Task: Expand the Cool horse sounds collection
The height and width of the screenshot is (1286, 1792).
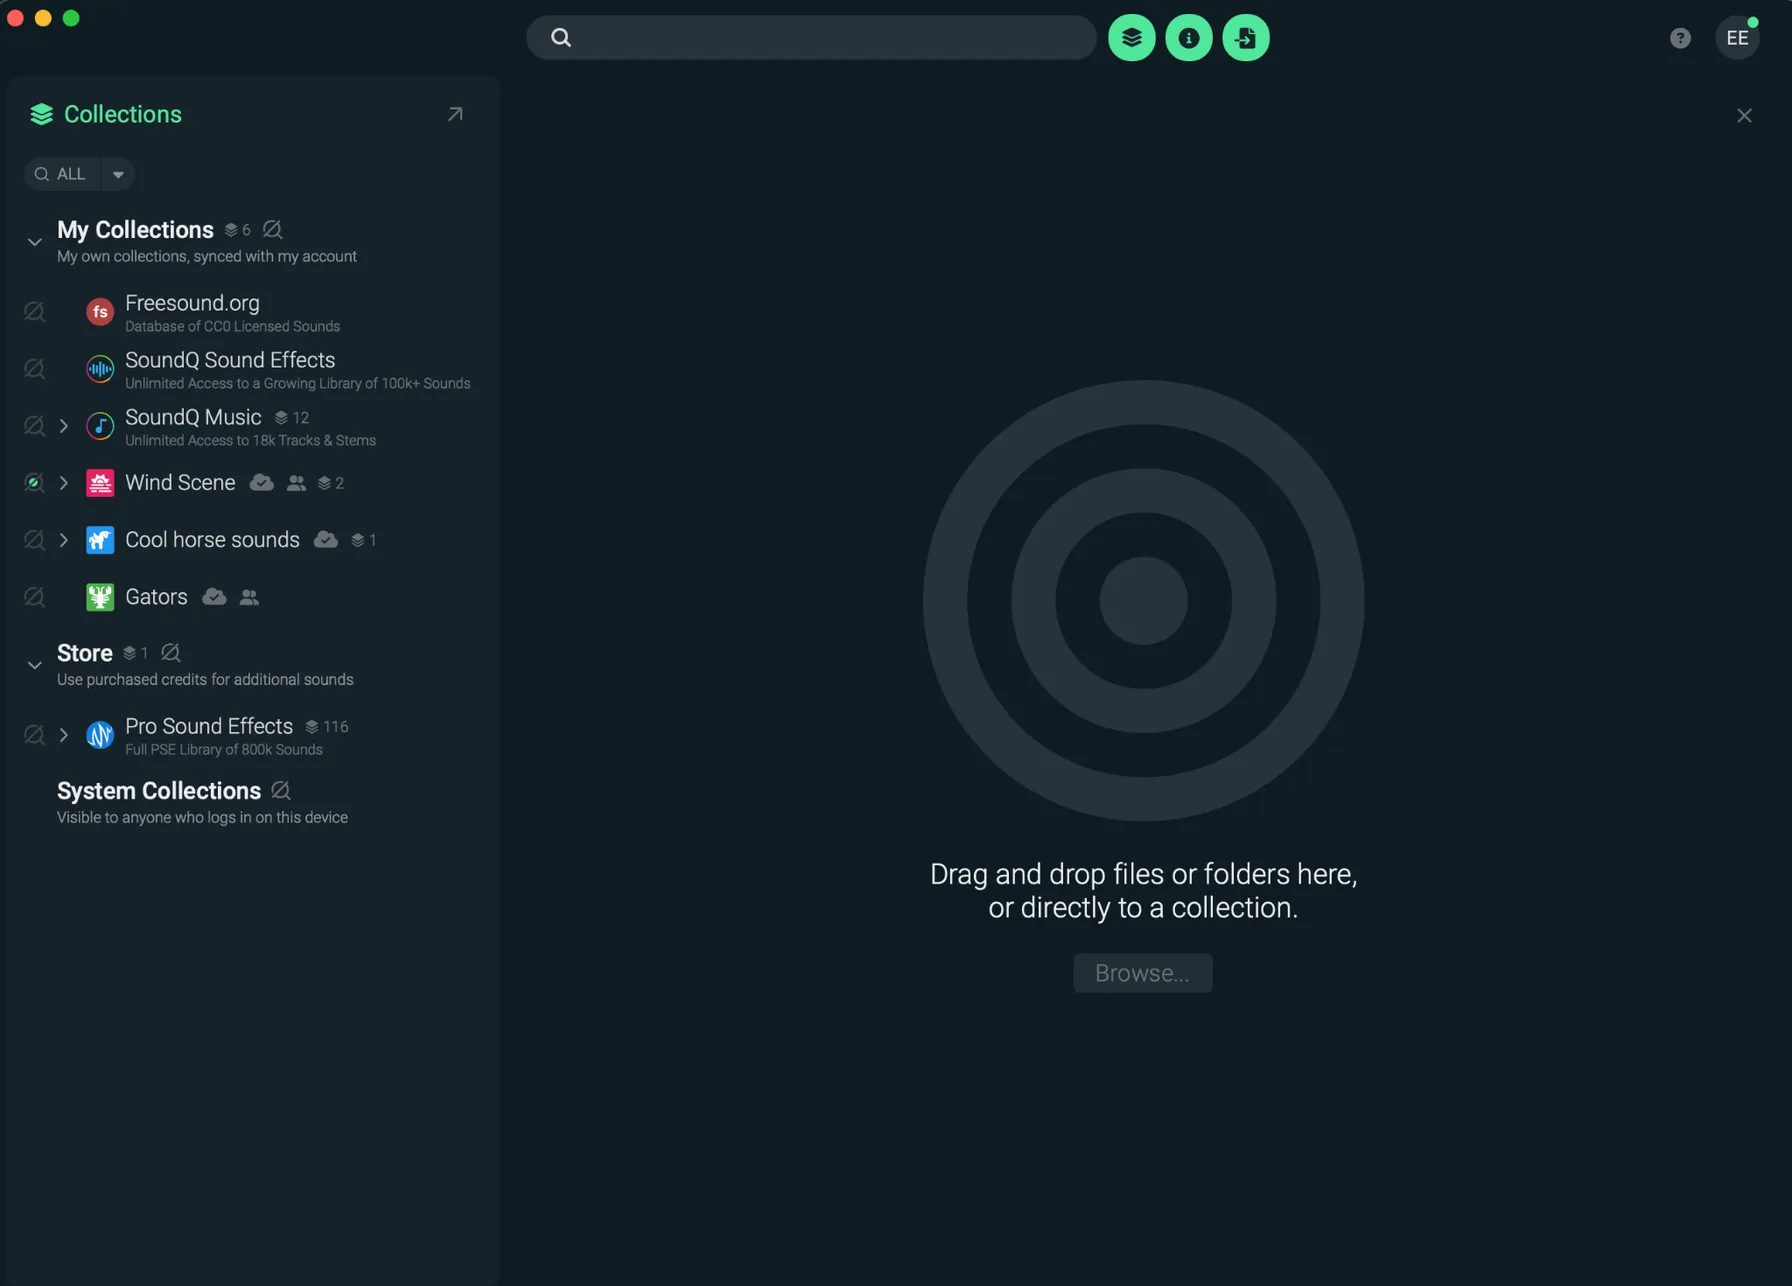Action: [x=64, y=540]
